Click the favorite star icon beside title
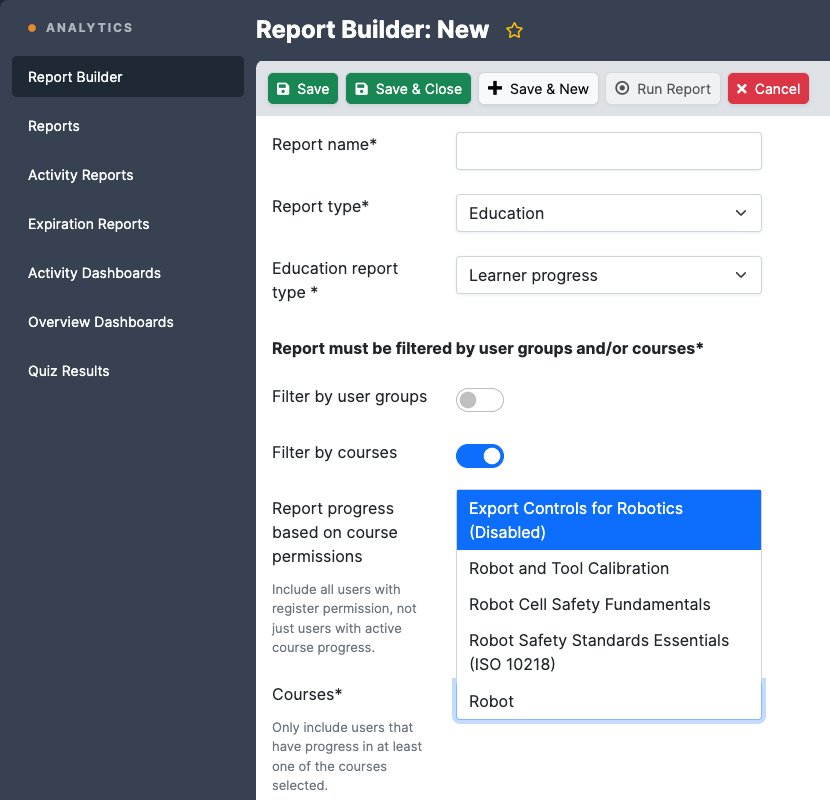This screenshot has width=830, height=800. pos(514,30)
